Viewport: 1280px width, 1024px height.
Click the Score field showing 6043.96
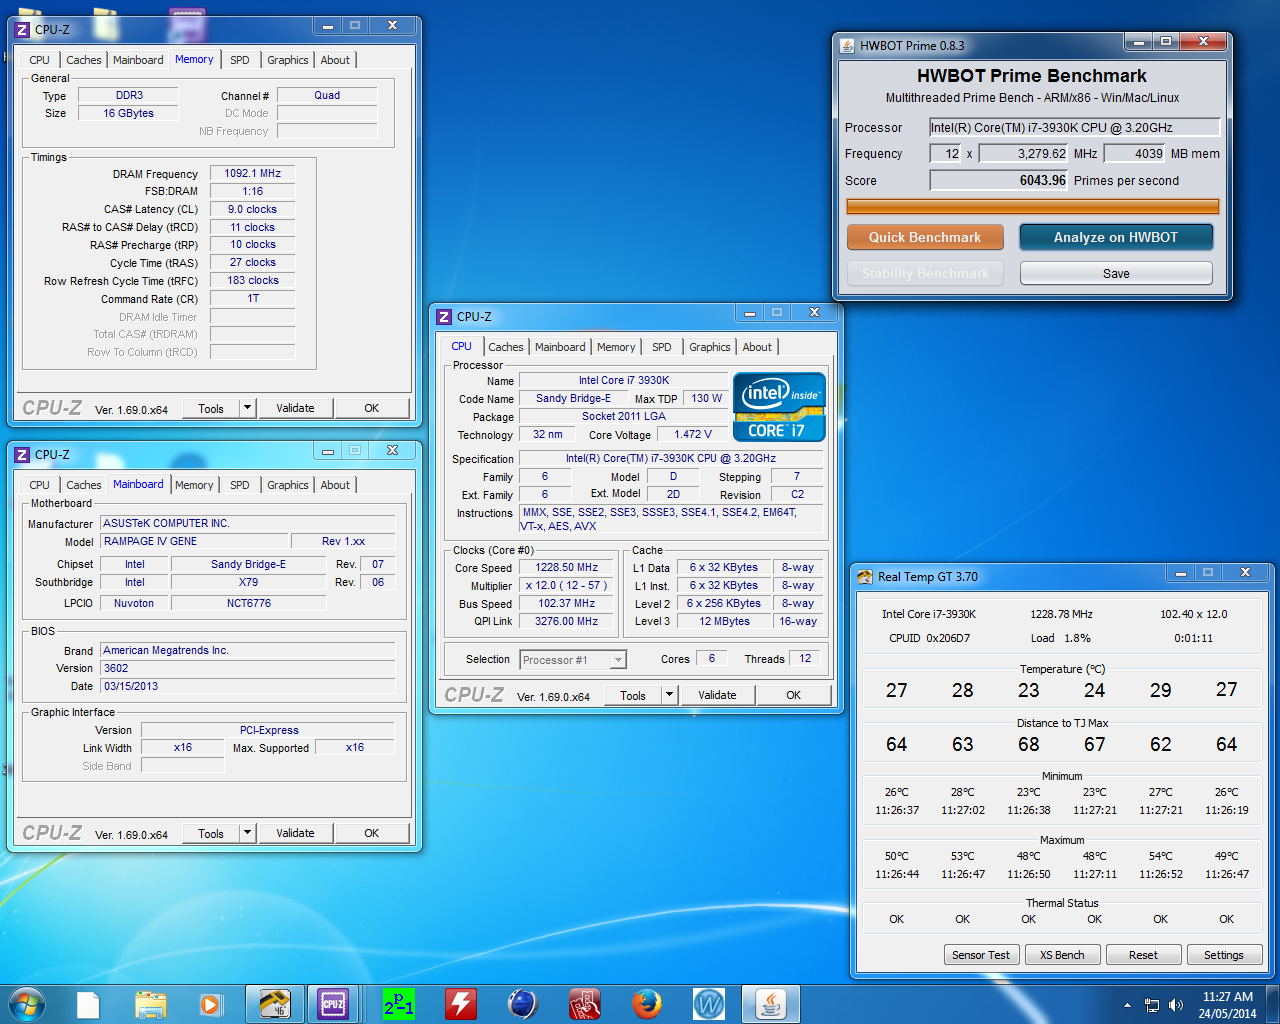[x=999, y=180]
